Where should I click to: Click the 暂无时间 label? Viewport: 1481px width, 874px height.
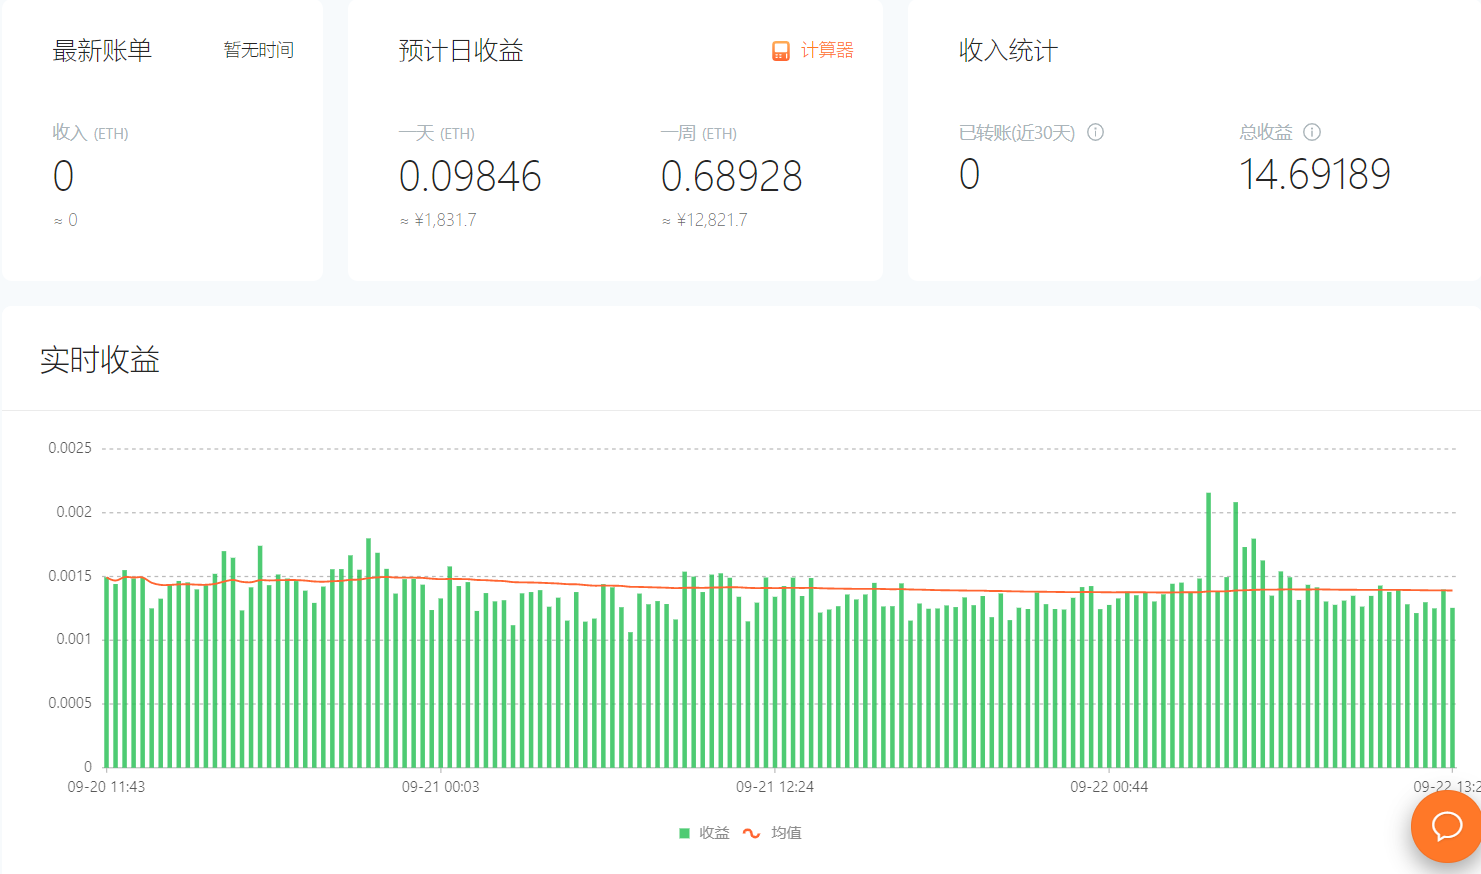coord(259,50)
